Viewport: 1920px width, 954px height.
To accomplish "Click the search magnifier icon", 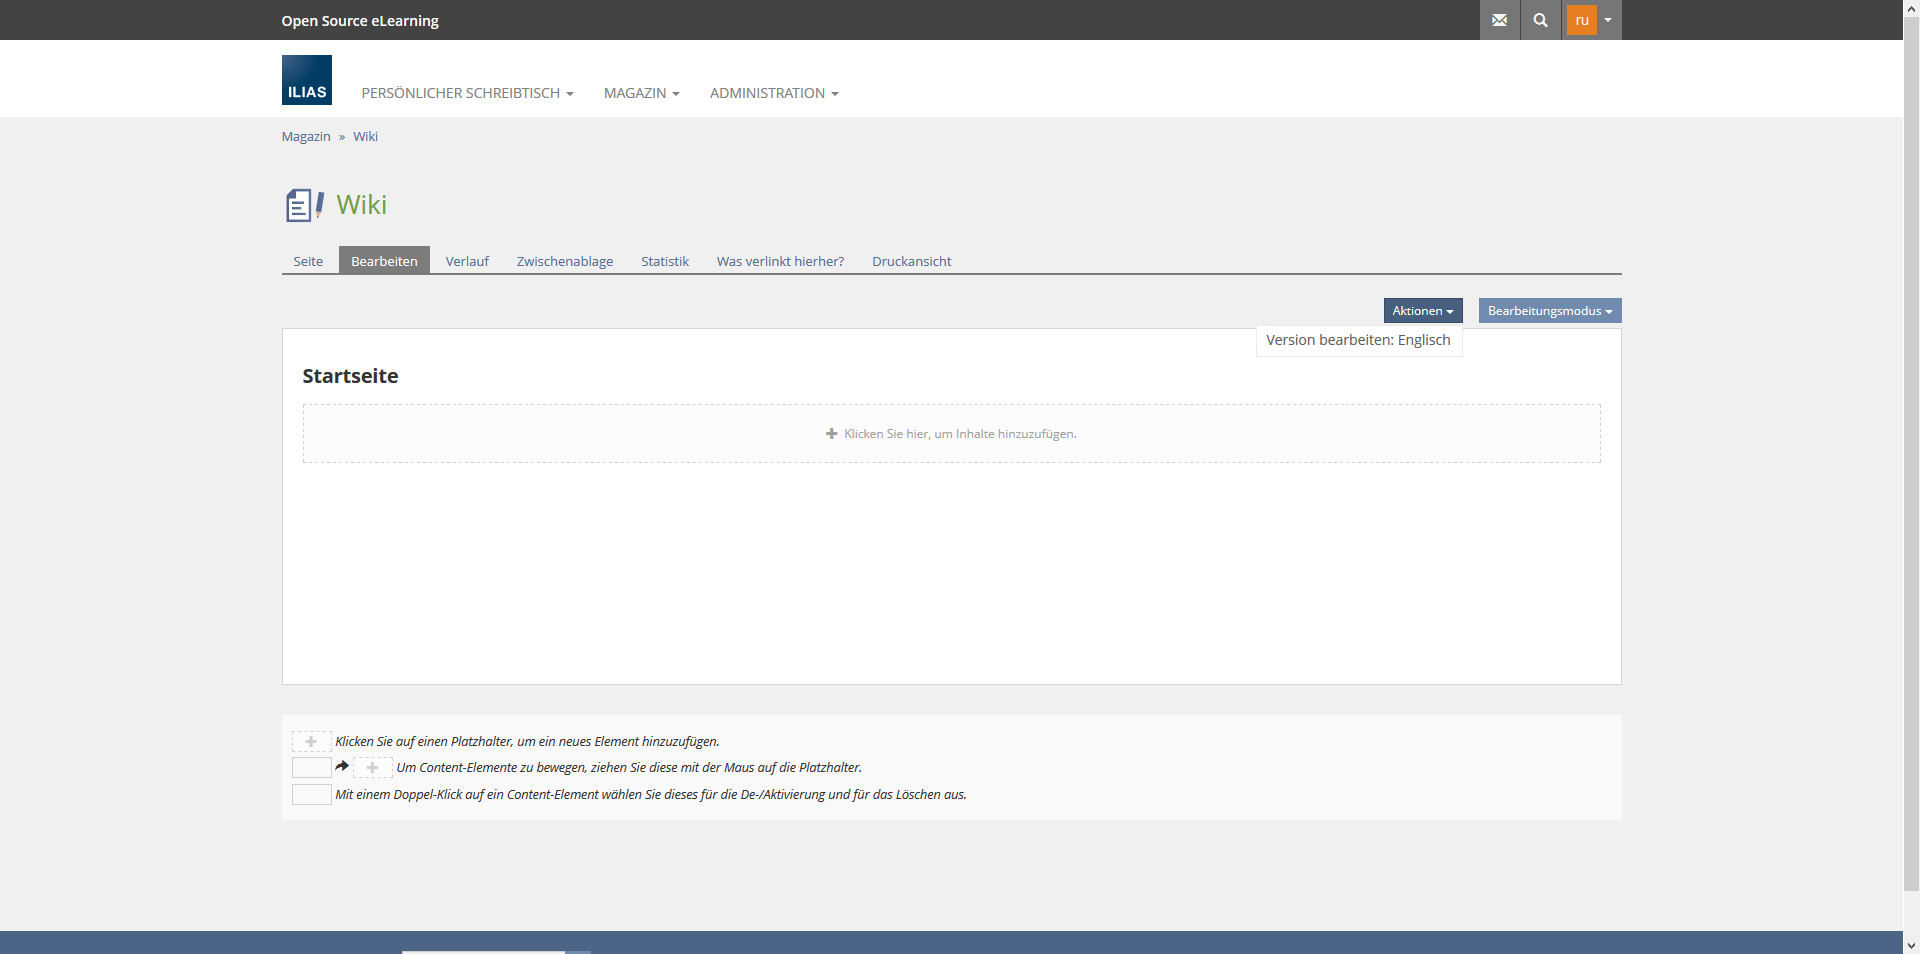I will click(x=1540, y=20).
